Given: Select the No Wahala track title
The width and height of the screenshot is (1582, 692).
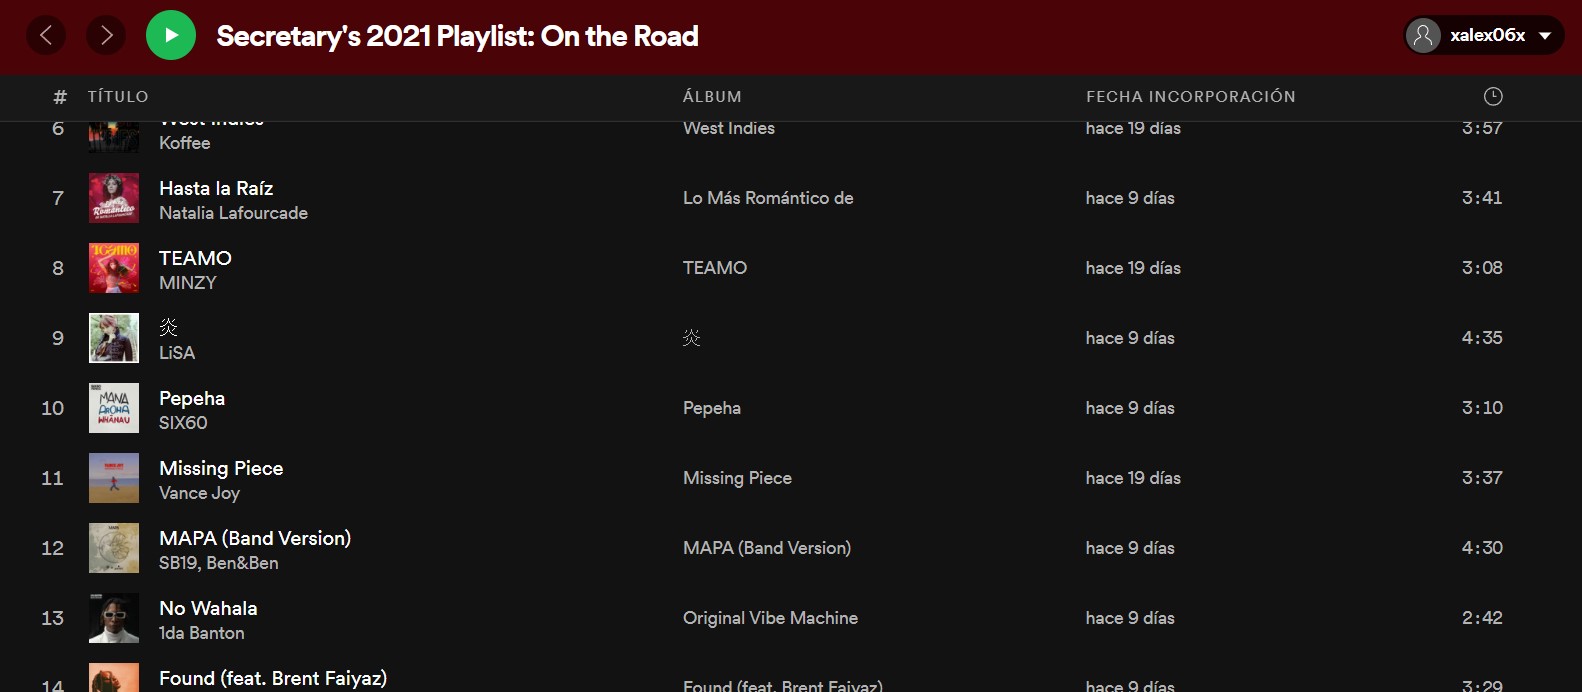Looking at the screenshot, I should (208, 608).
